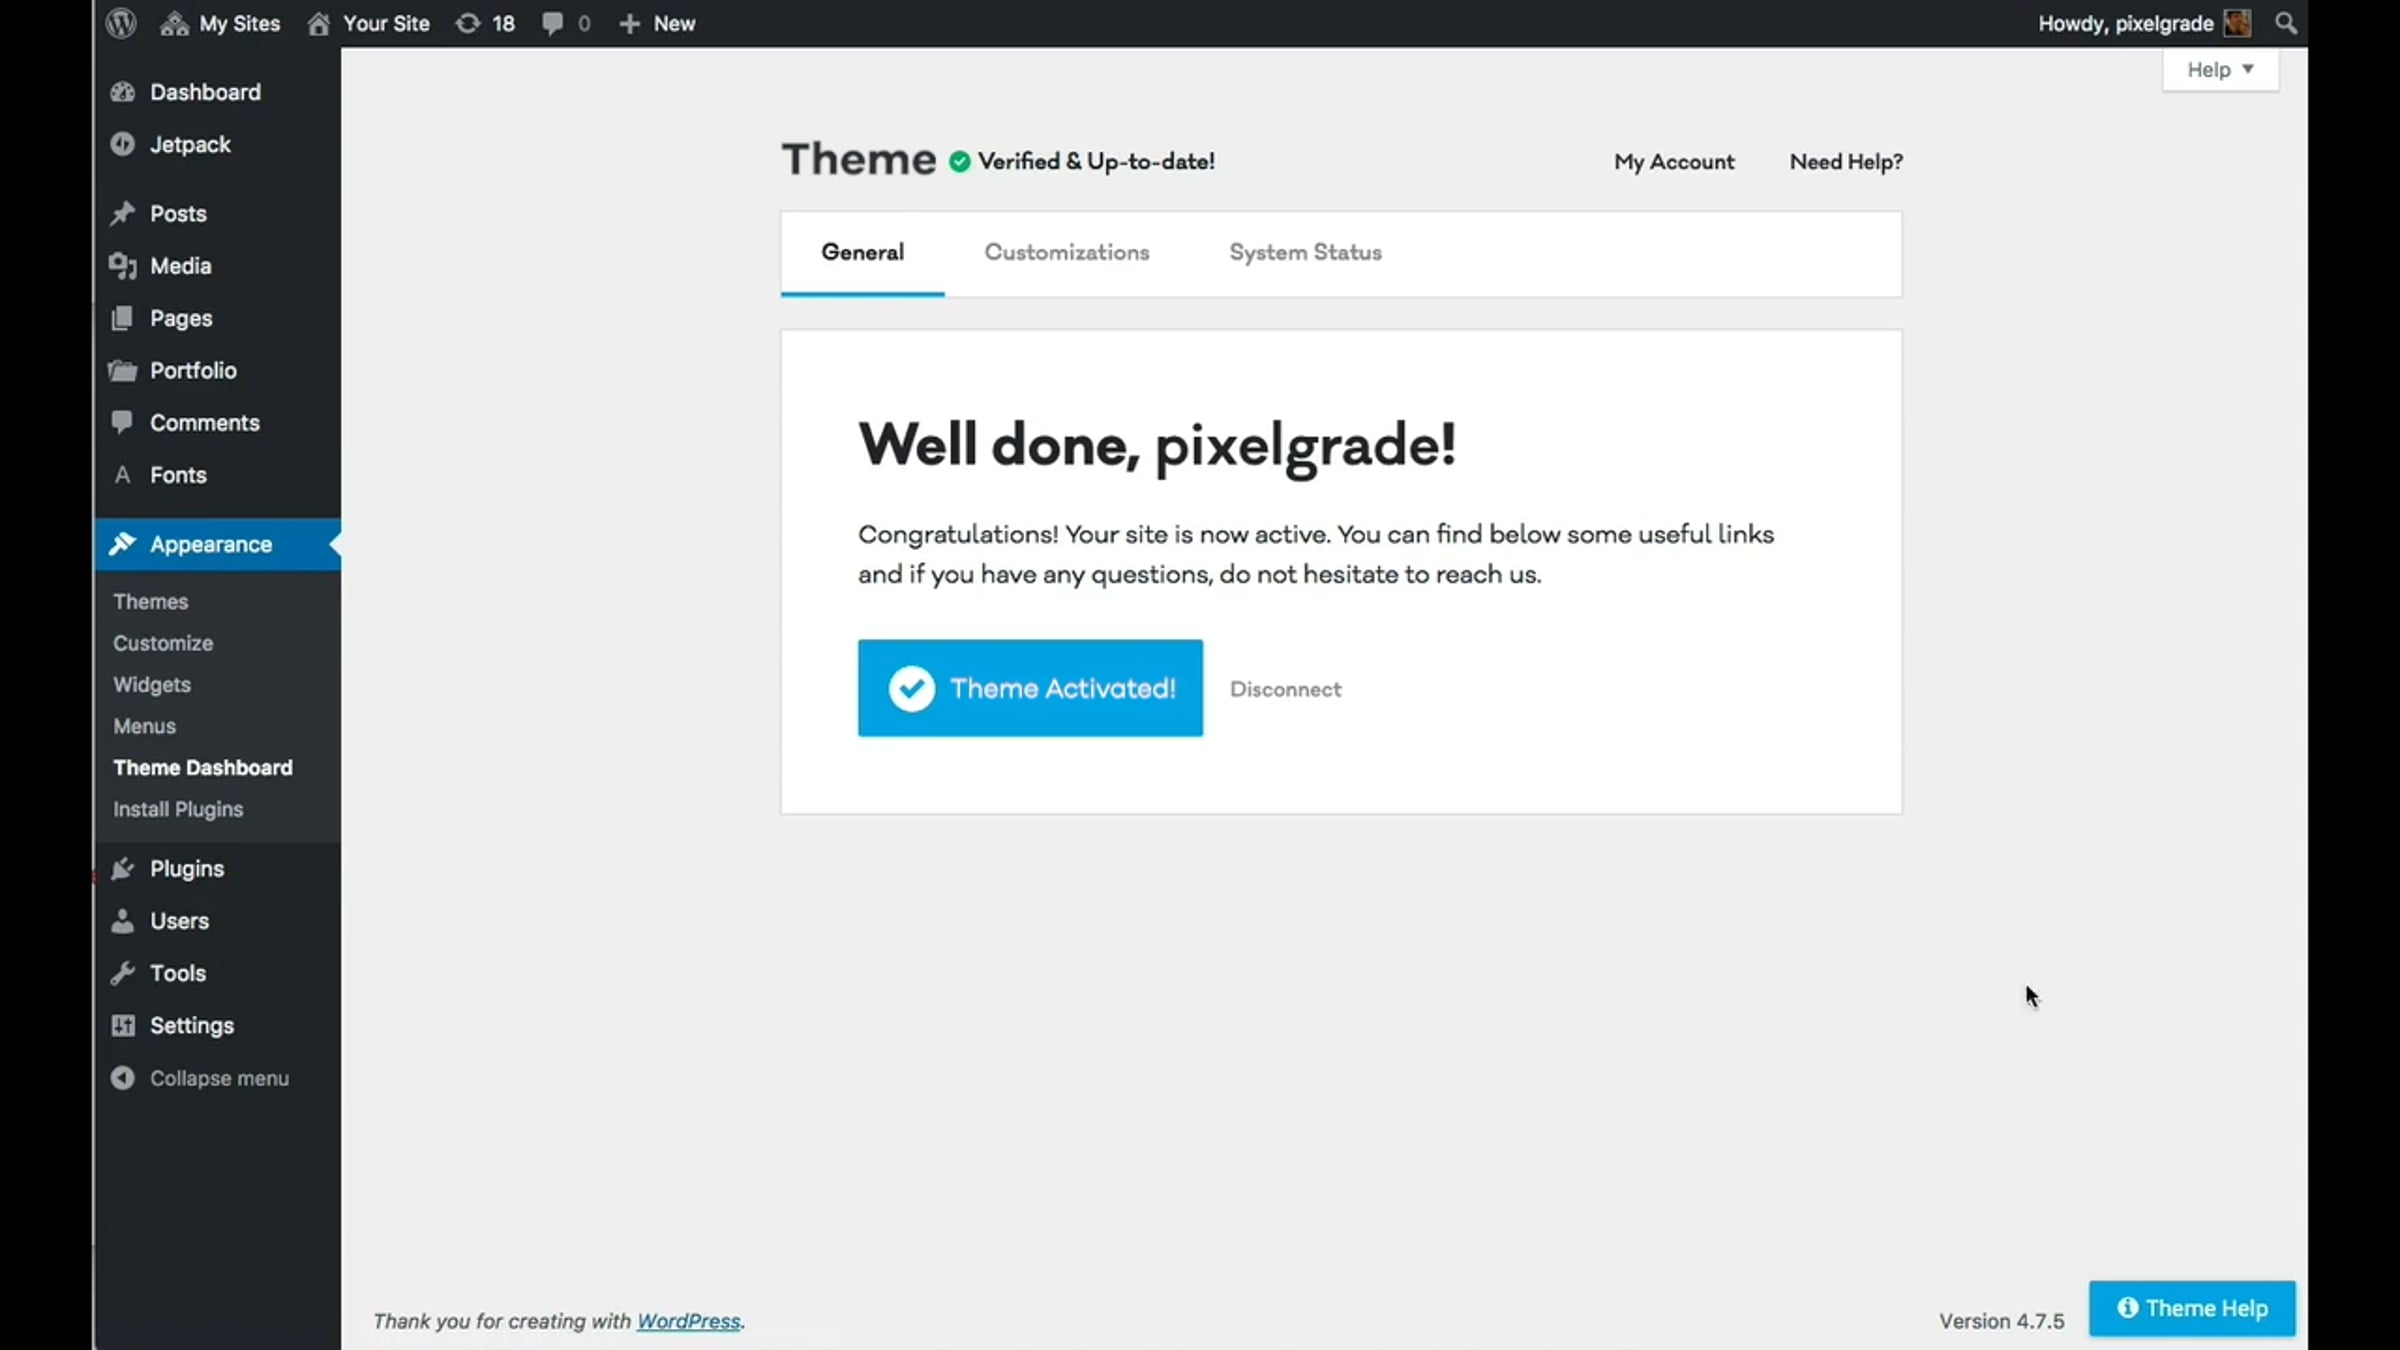Click the Well done, pixelgrade! heading
The image size is (2400, 1350).
(x=1157, y=446)
